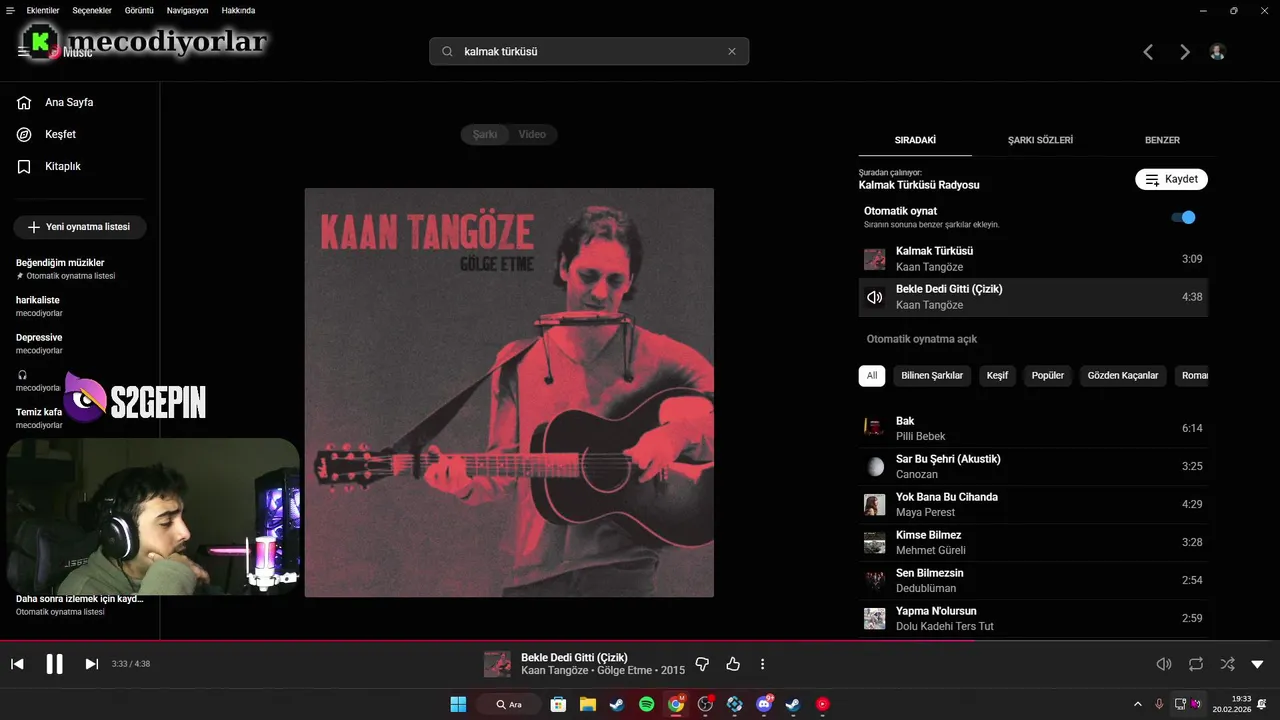Open the Depressive playlist
Screen dimensions: 1280x720
coord(80,343)
